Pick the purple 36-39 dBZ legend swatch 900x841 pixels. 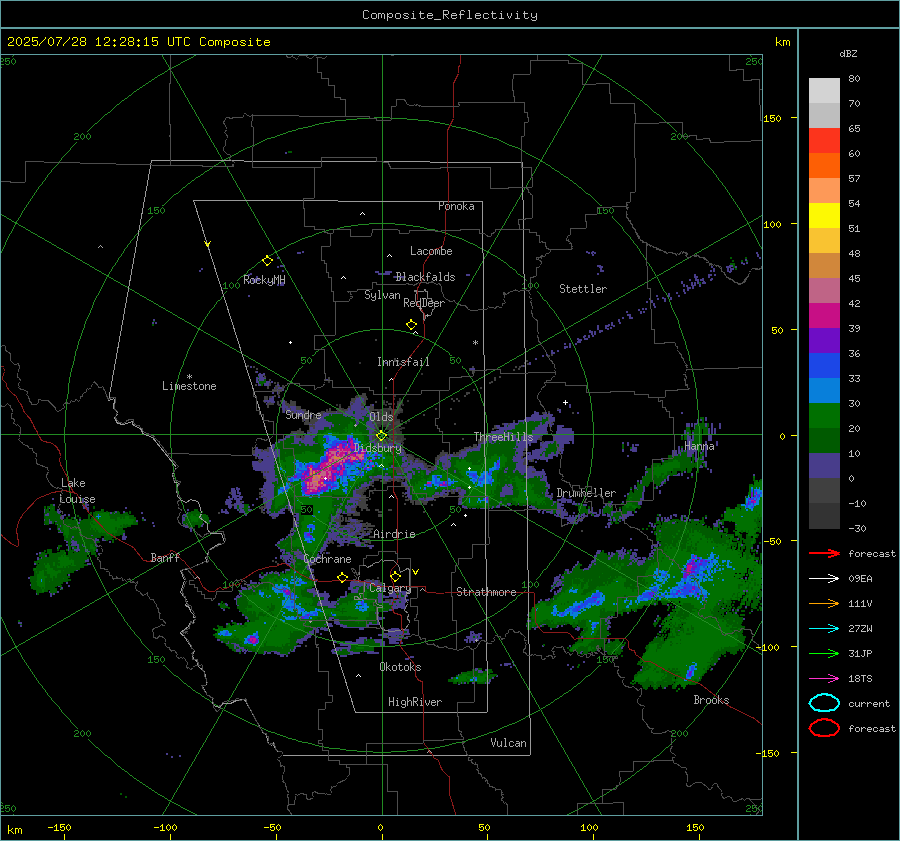point(824,341)
